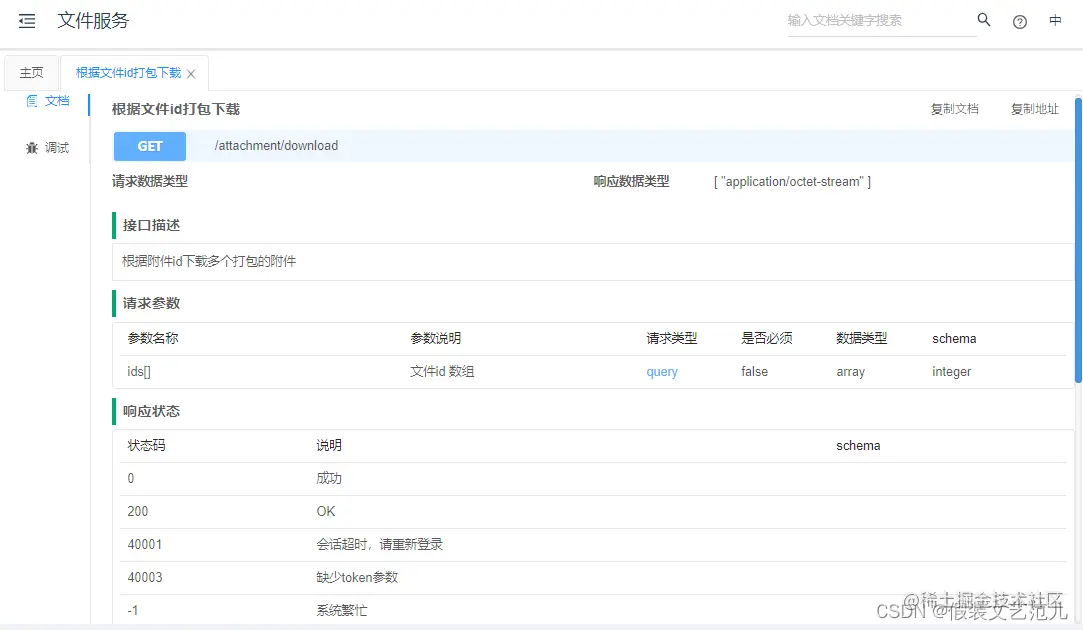Viewport: 1083px width, 630px height.
Task: Click the 参数说明 column header
Action: pyautogui.click(x=435, y=338)
